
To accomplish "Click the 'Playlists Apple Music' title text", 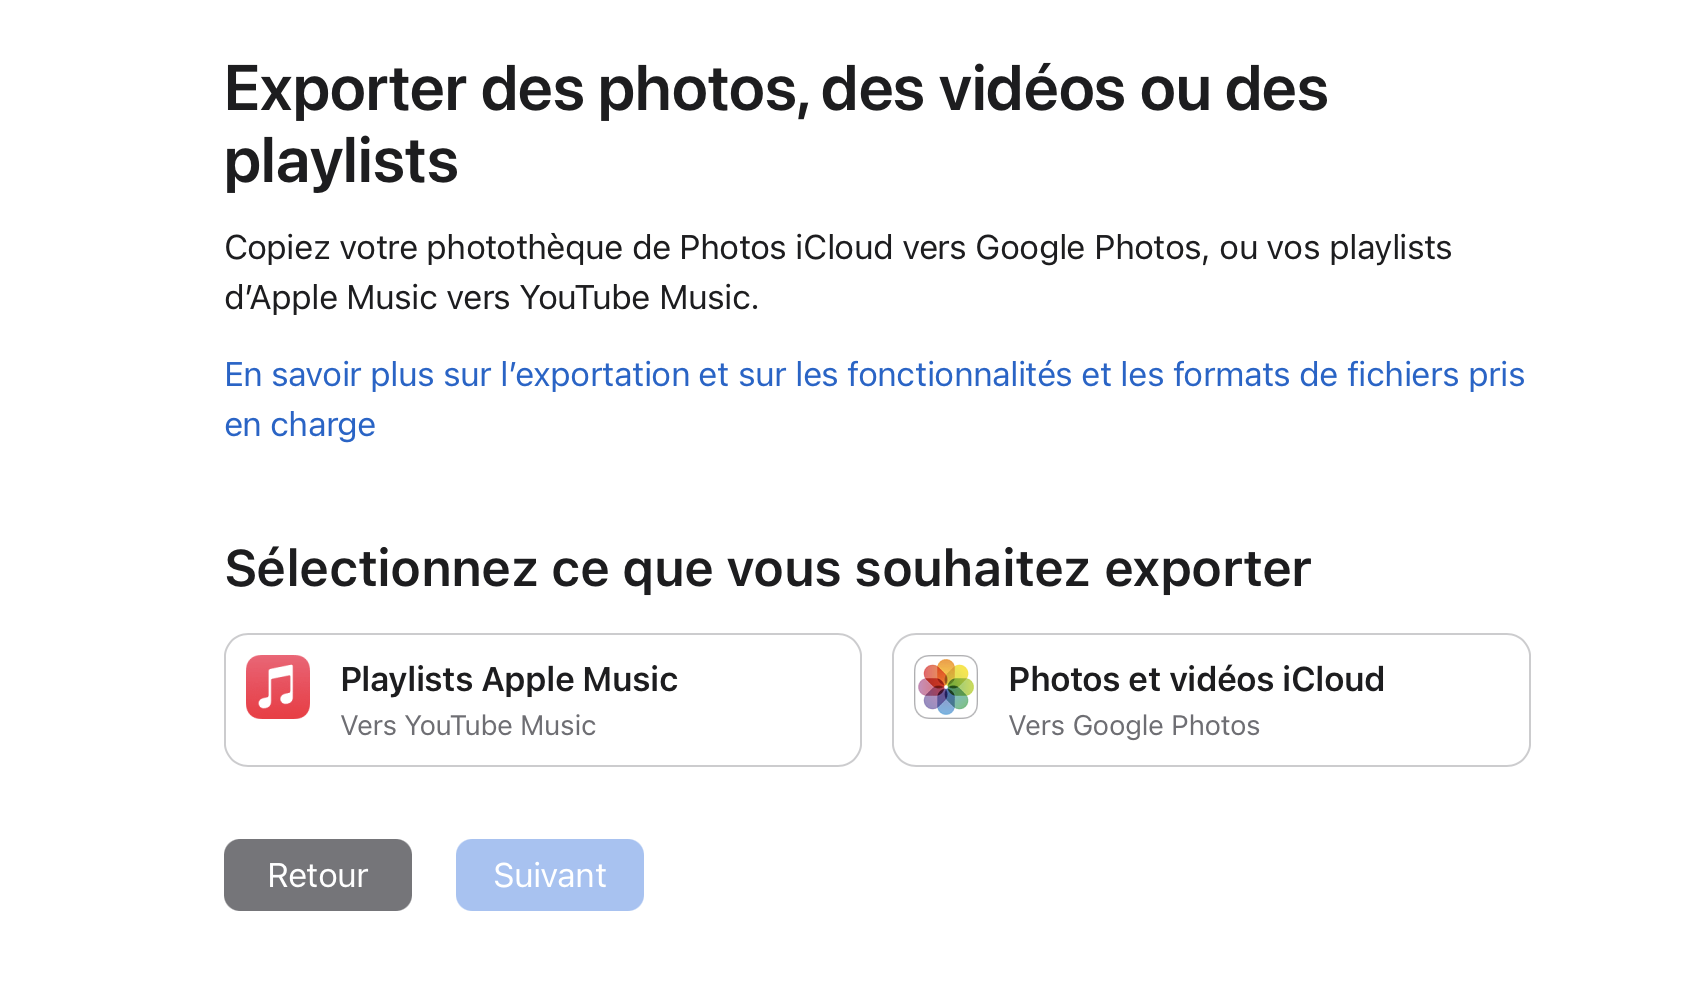I will (x=509, y=679).
